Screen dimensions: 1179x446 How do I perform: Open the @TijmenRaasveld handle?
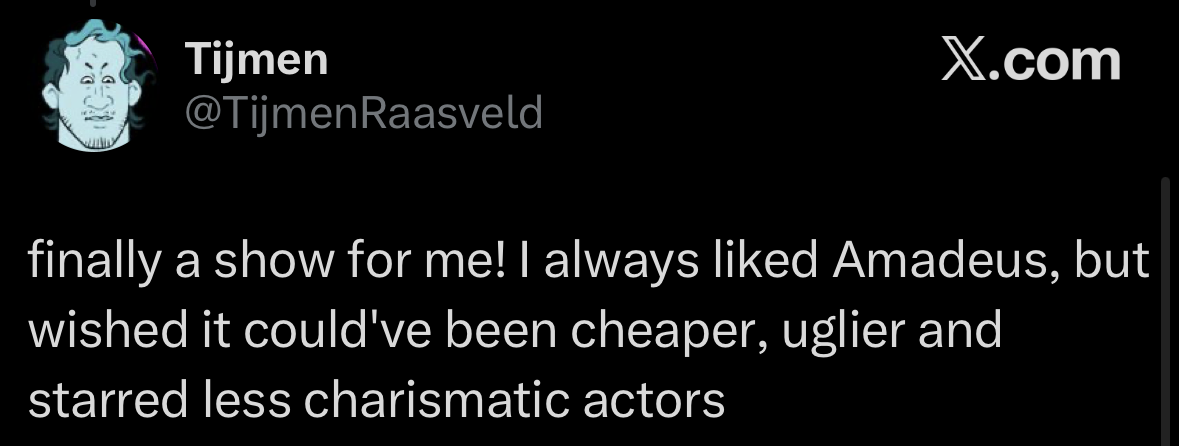point(364,114)
